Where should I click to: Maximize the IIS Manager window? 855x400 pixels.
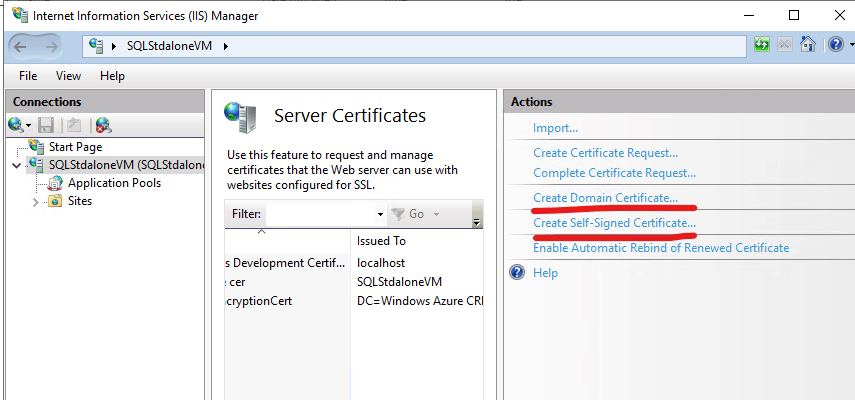pos(794,15)
